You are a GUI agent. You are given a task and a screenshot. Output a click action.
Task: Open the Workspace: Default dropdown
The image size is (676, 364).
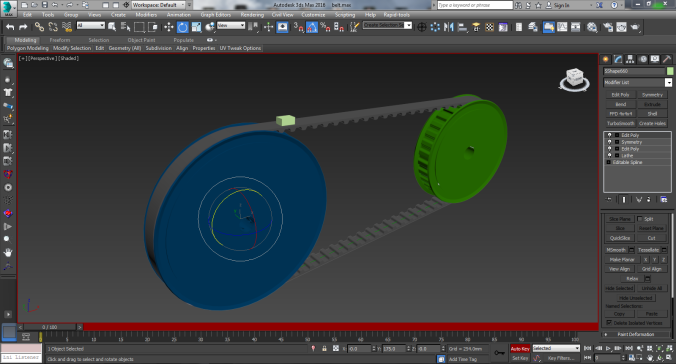point(158,5)
